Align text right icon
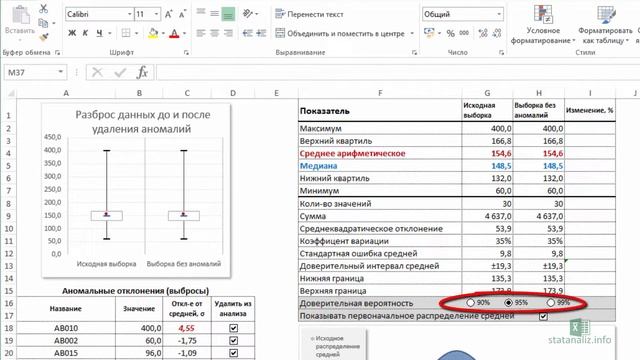The image size is (640, 360). tap(228, 33)
